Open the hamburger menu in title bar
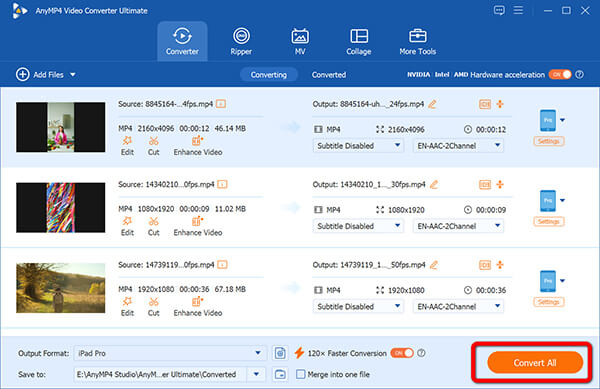 [x=518, y=10]
